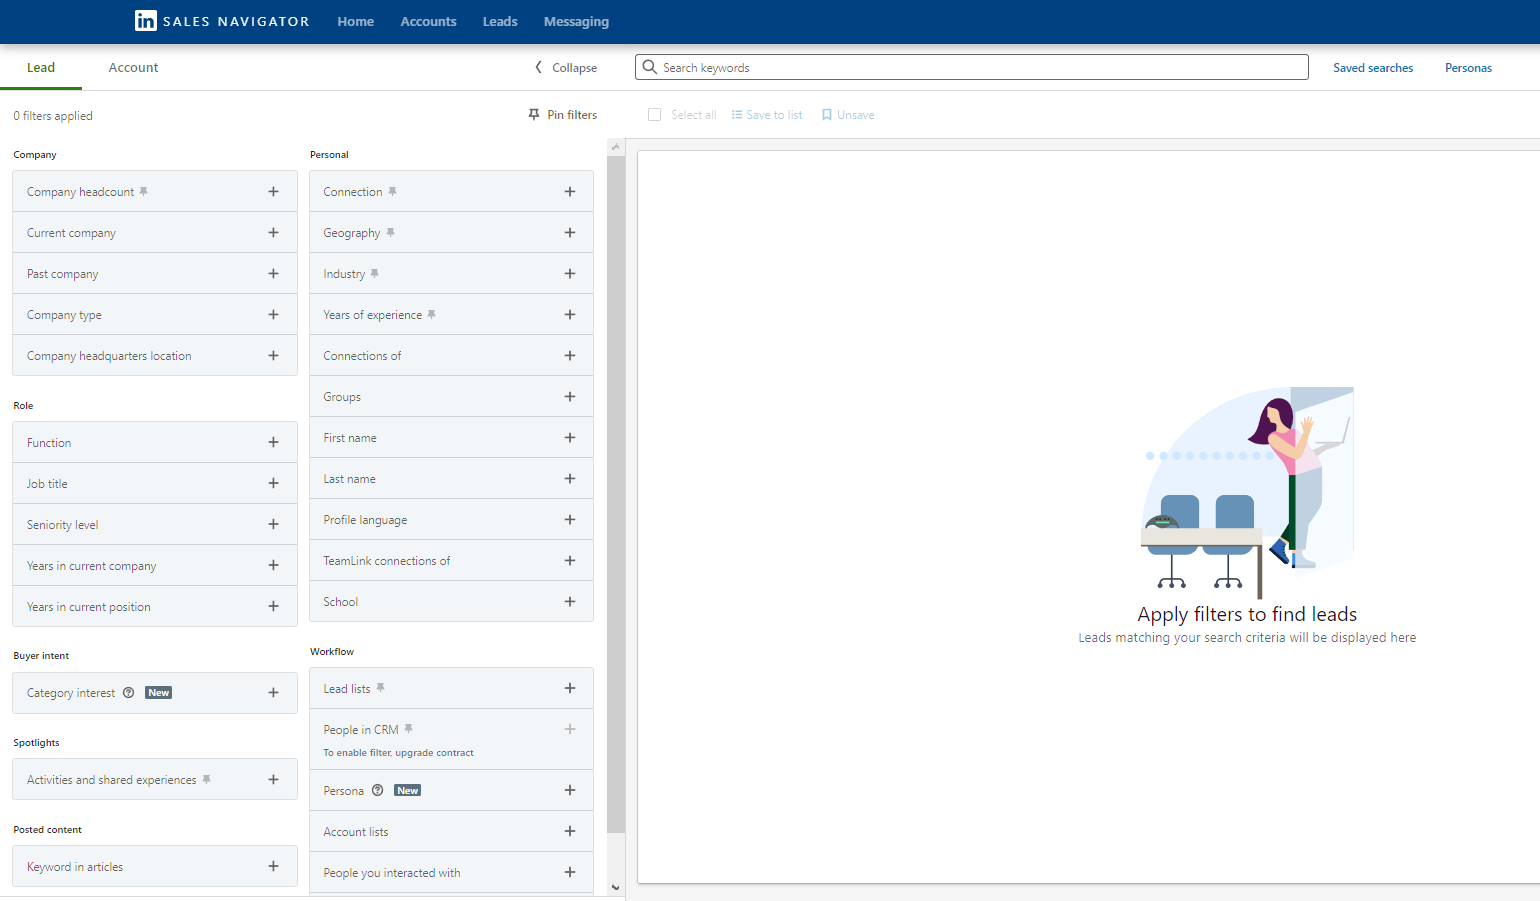Click the plus icon for Company type
Screen dimensions: 1540x901
click(273, 314)
